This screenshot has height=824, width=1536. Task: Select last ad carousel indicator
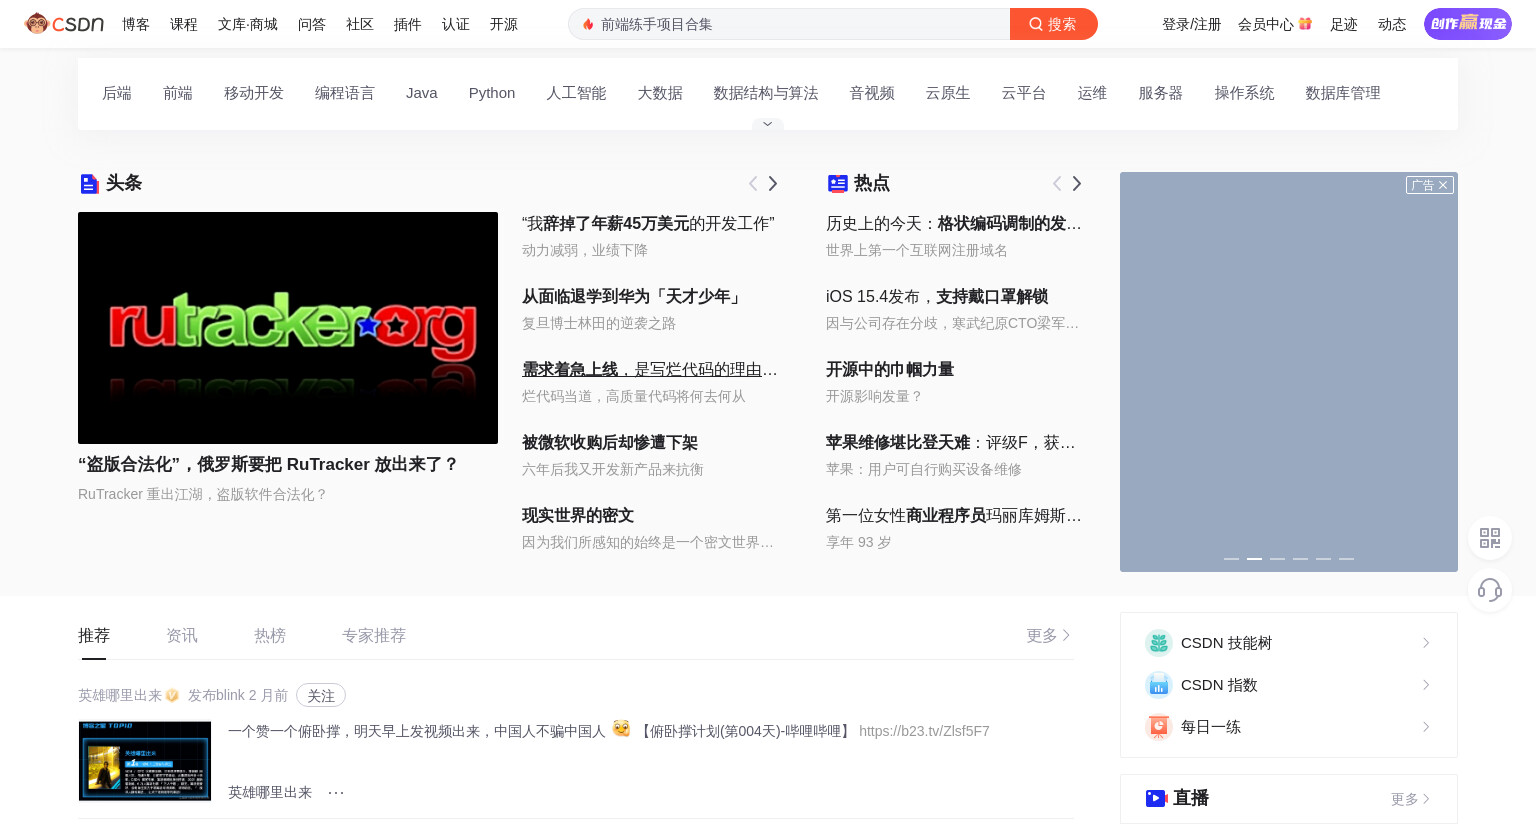1346,558
